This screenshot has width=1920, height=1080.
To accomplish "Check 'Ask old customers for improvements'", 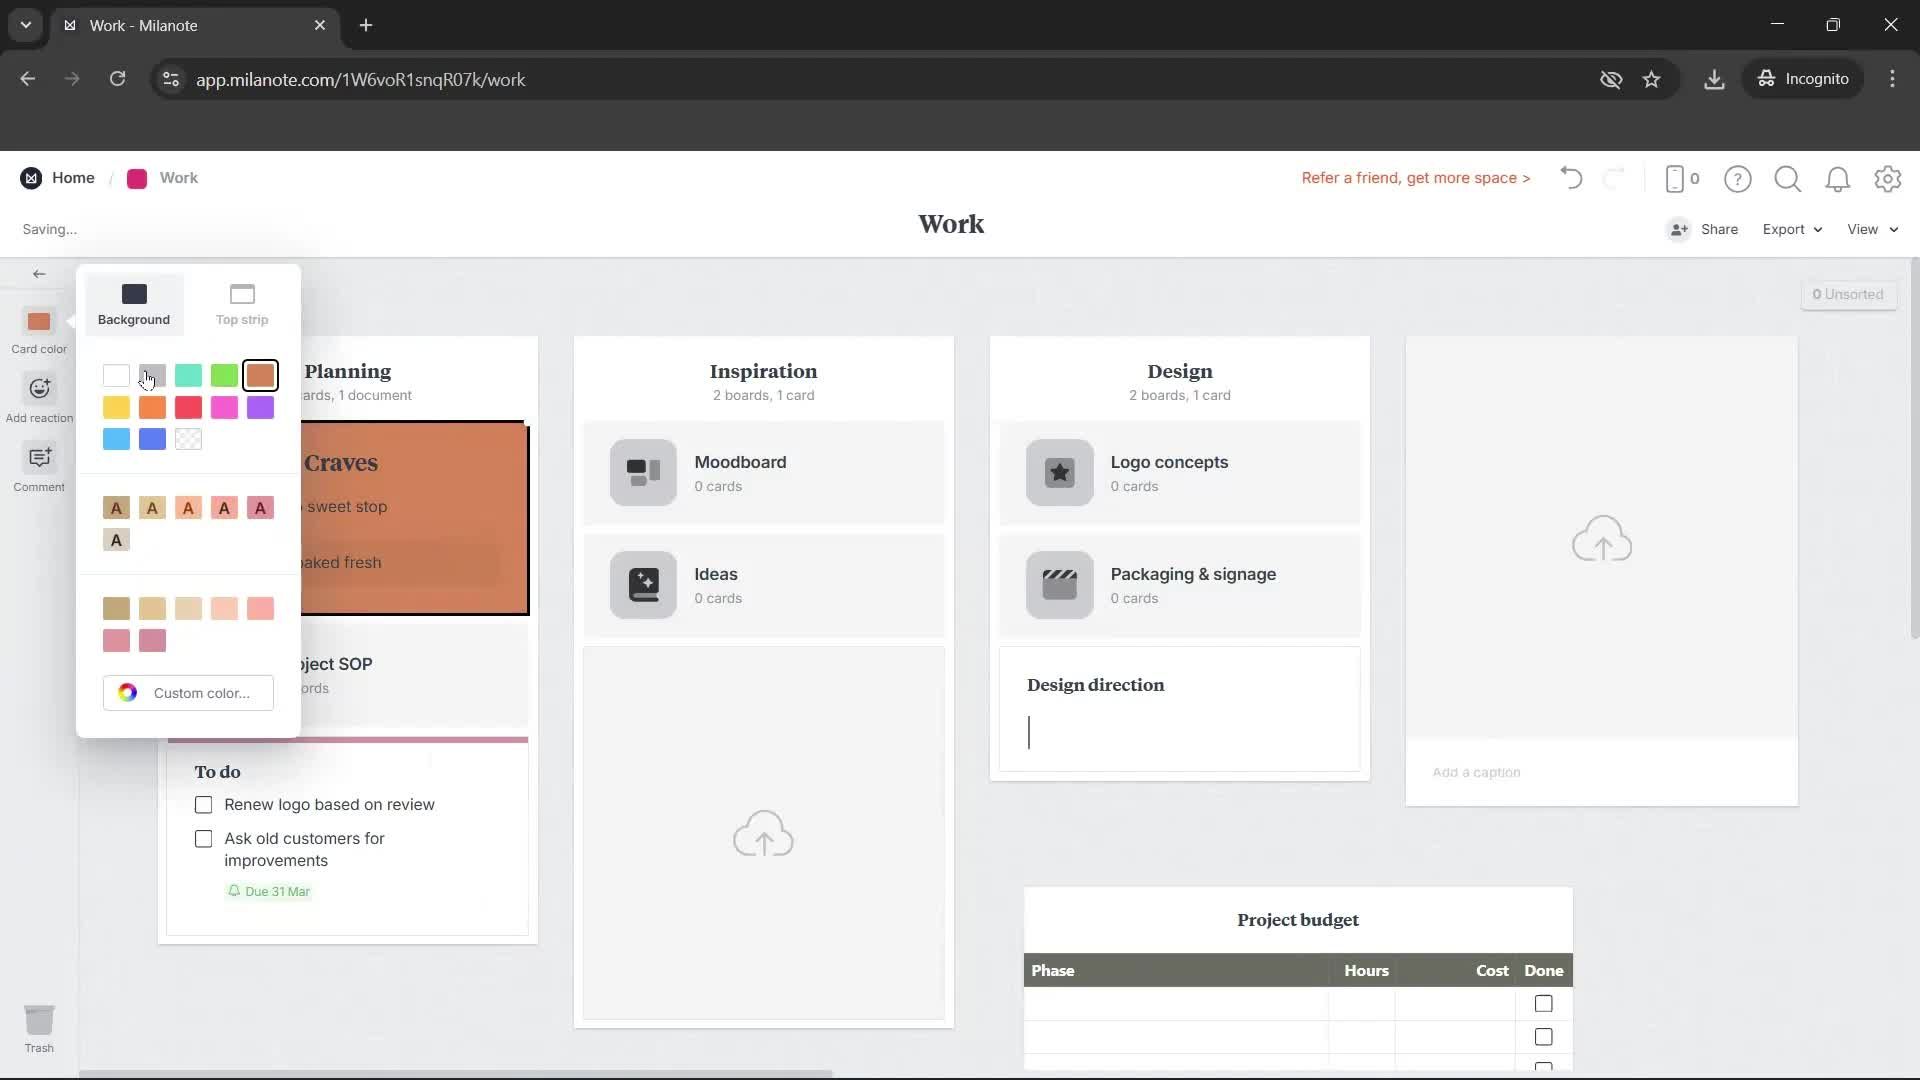I will [x=203, y=838].
